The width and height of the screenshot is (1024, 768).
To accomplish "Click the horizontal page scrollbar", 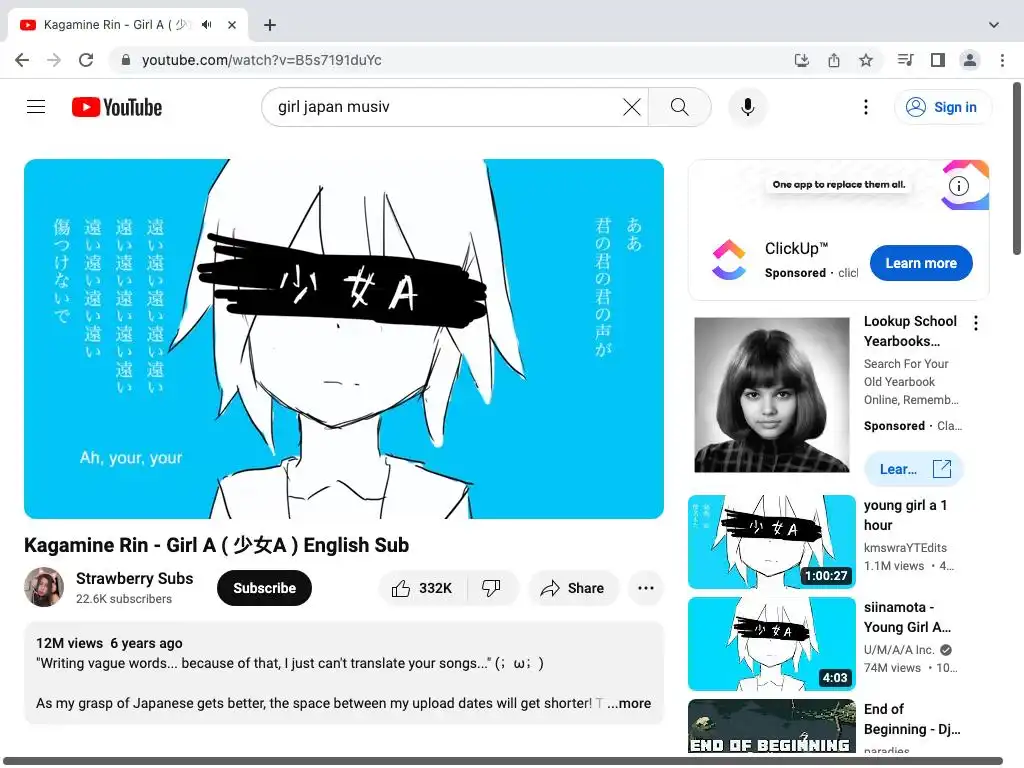I will tap(503, 761).
